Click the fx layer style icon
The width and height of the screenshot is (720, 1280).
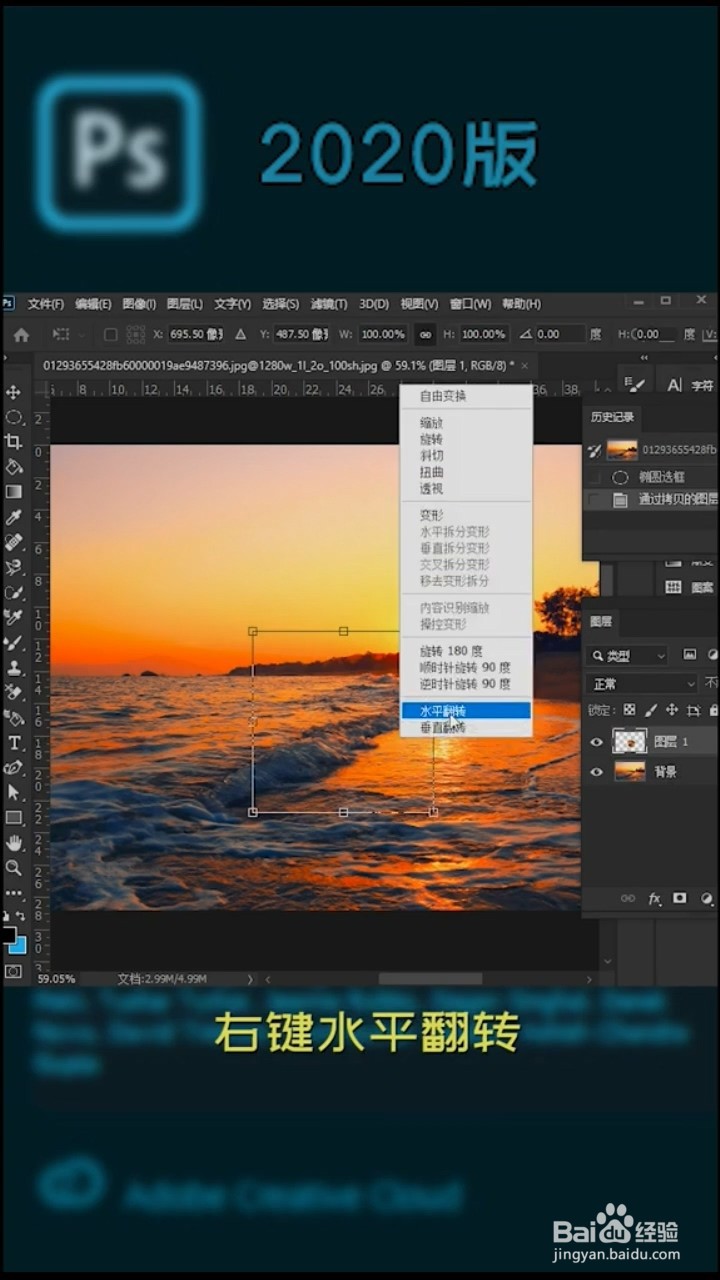[x=655, y=898]
